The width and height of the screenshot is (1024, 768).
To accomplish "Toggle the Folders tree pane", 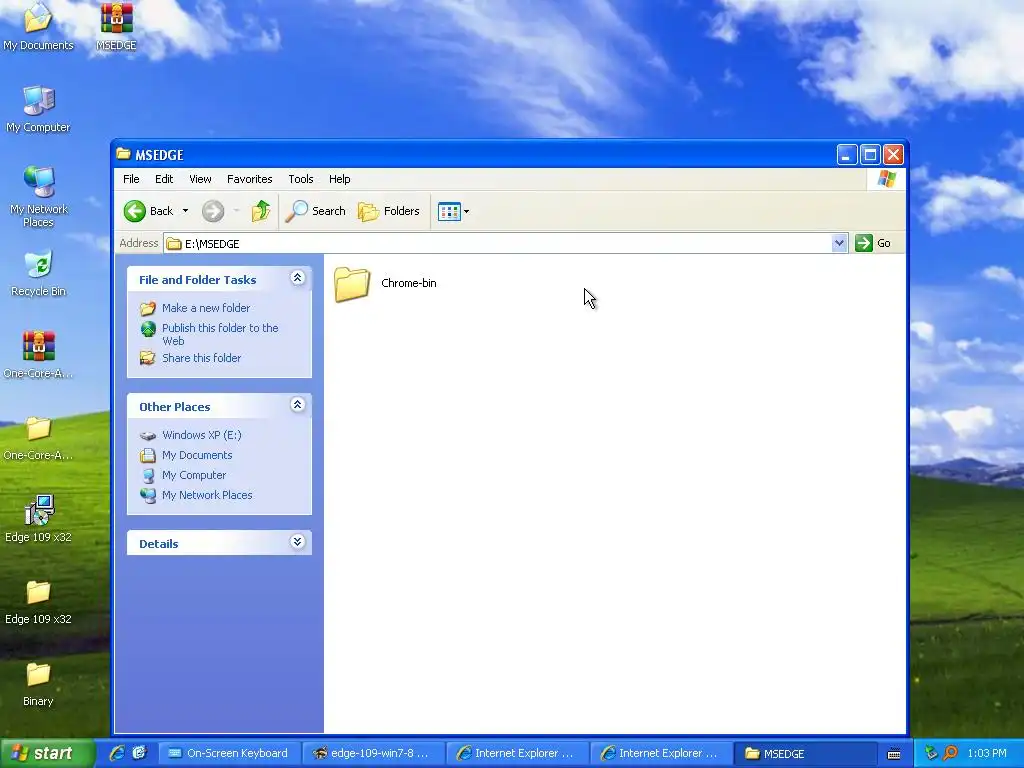I will (389, 211).
